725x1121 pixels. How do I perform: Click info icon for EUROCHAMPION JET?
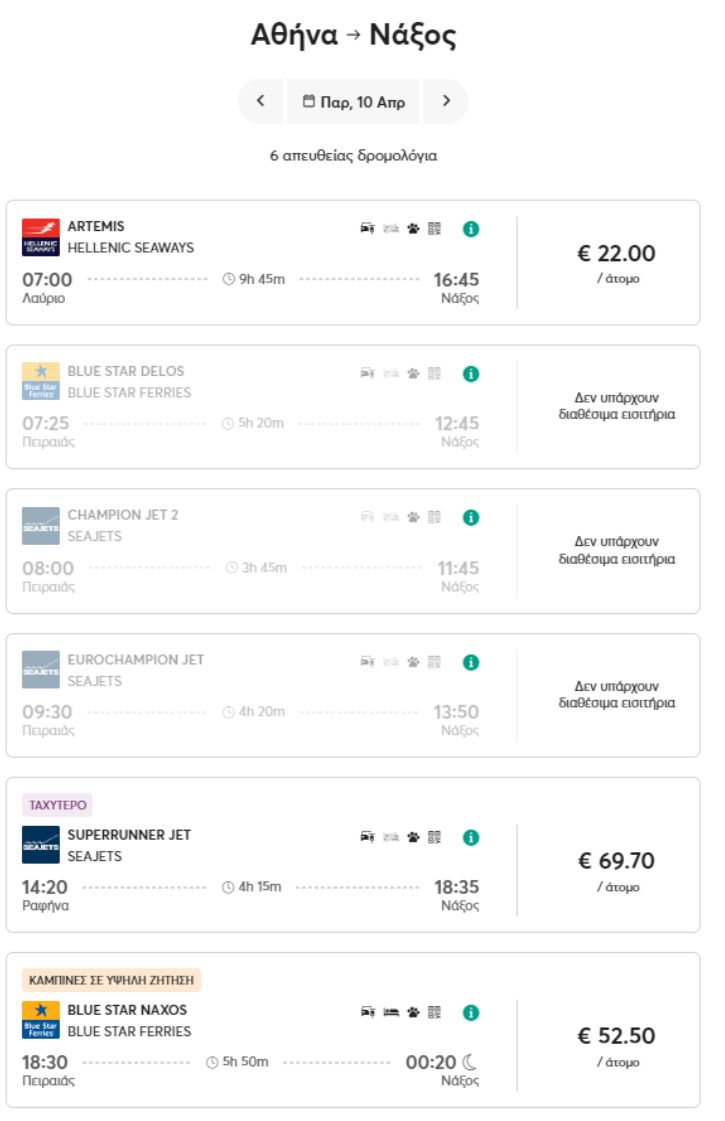click(x=471, y=662)
